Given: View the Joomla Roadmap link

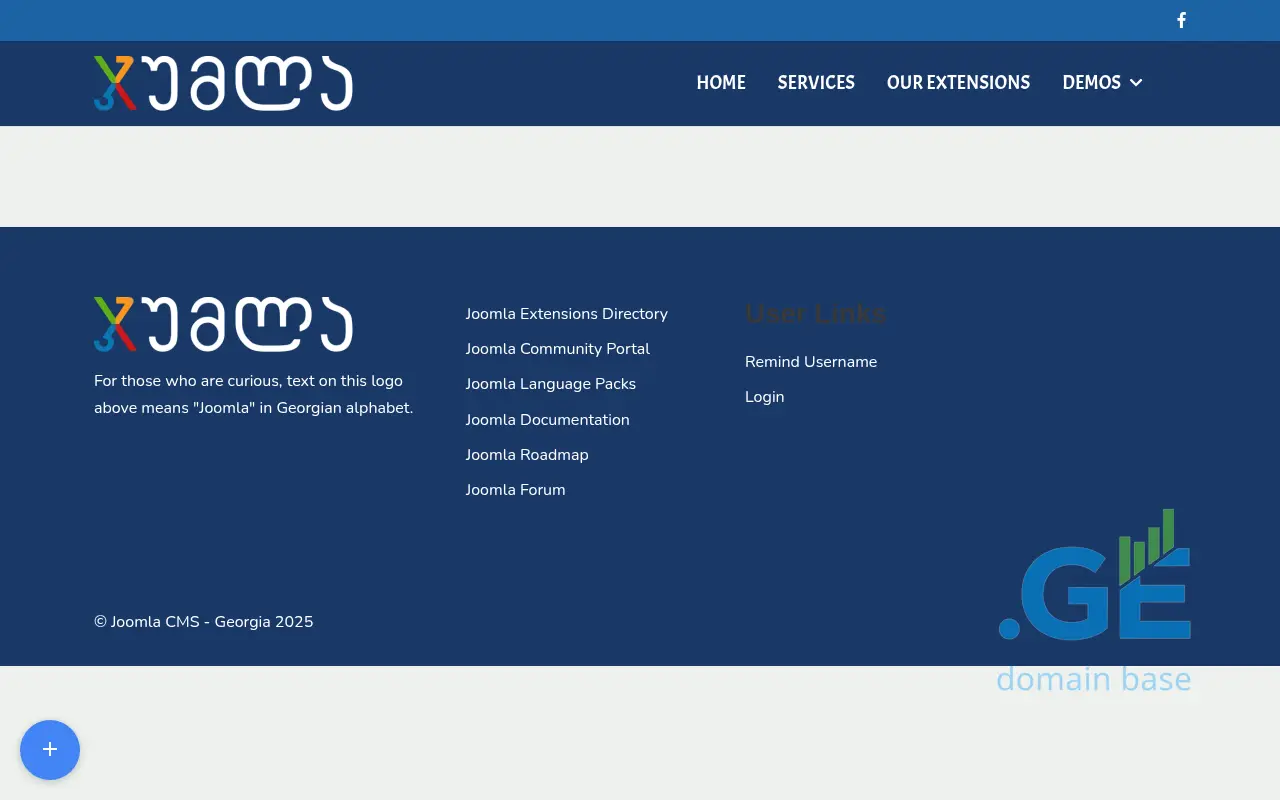Looking at the screenshot, I should click(526, 455).
